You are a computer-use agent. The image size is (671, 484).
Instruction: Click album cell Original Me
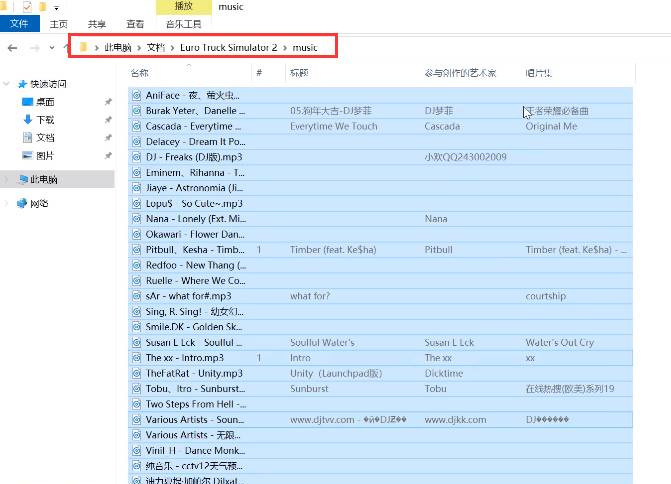[551, 126]
